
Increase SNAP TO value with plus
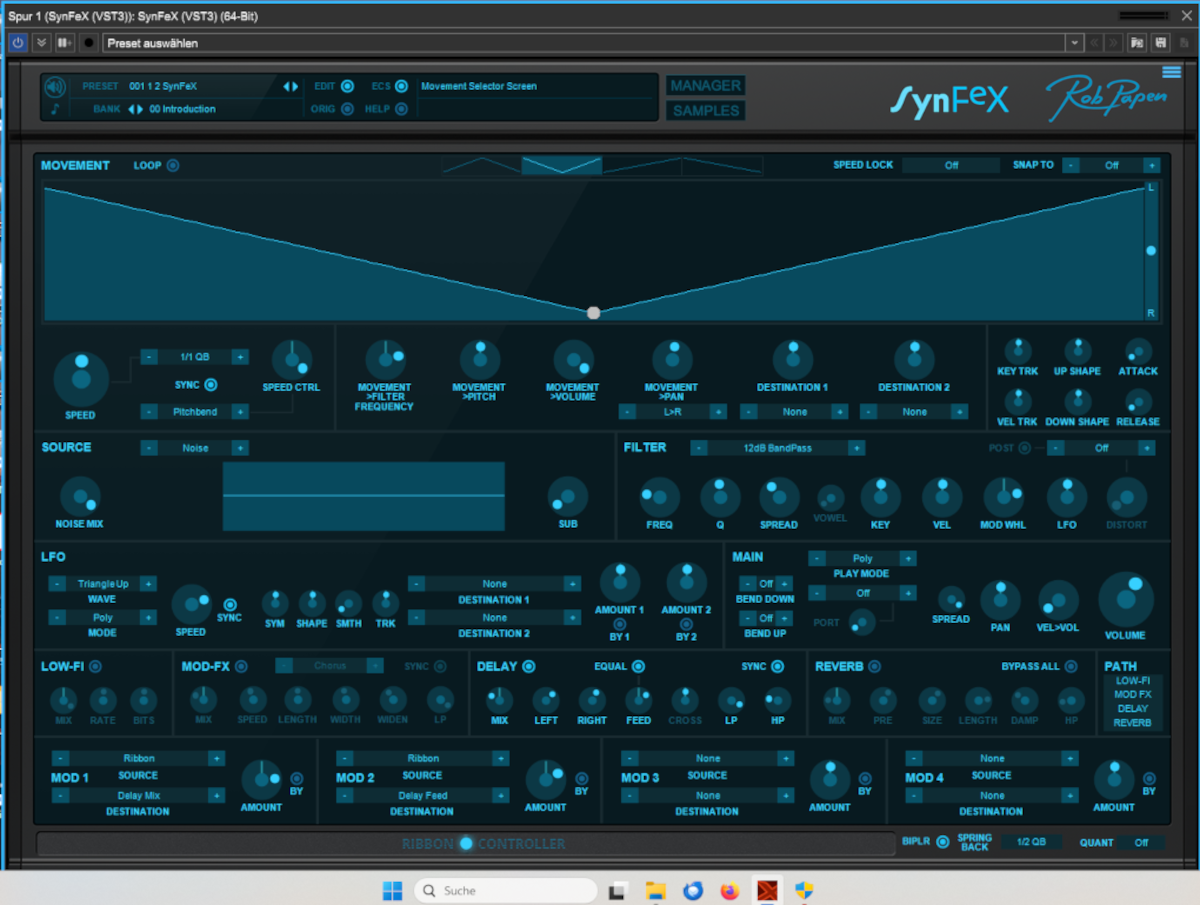click(x=1151, y=166)
